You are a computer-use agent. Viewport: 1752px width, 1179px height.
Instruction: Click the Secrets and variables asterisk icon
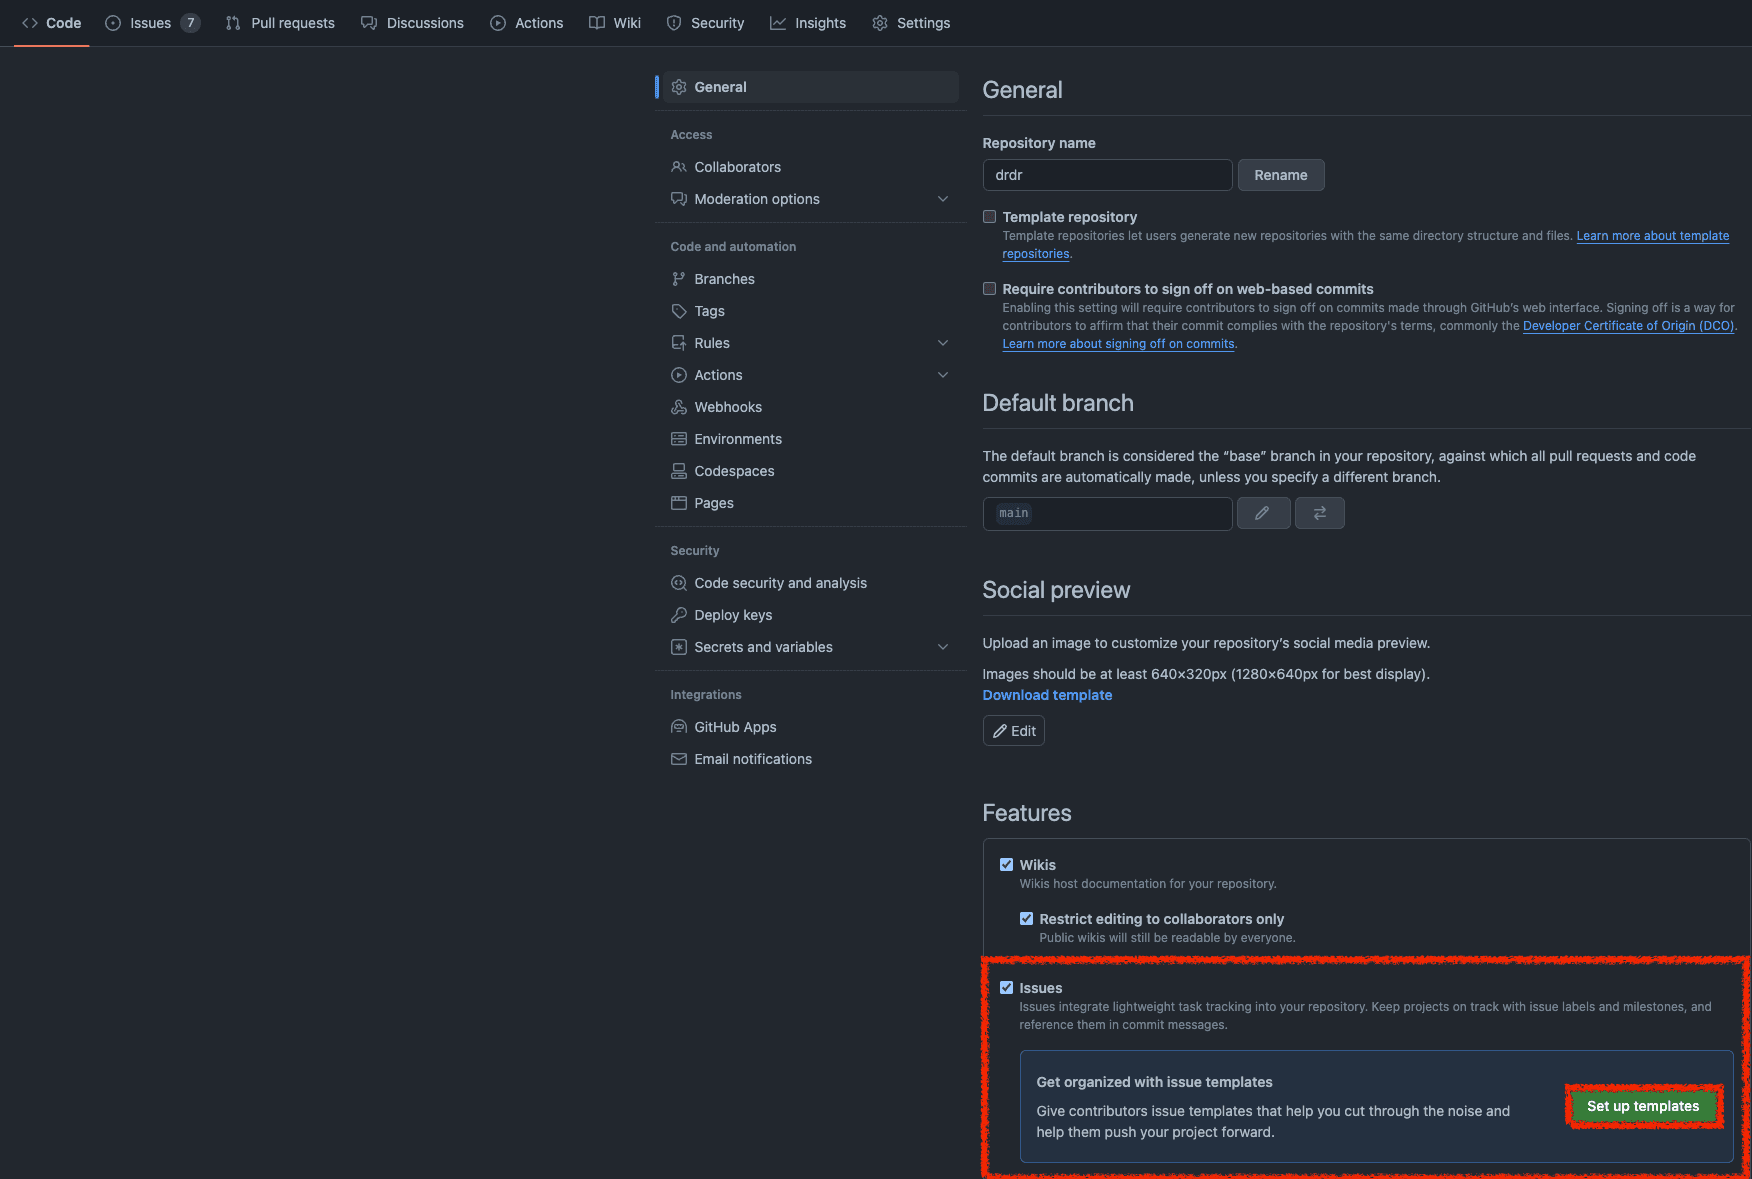pos(679,647)
